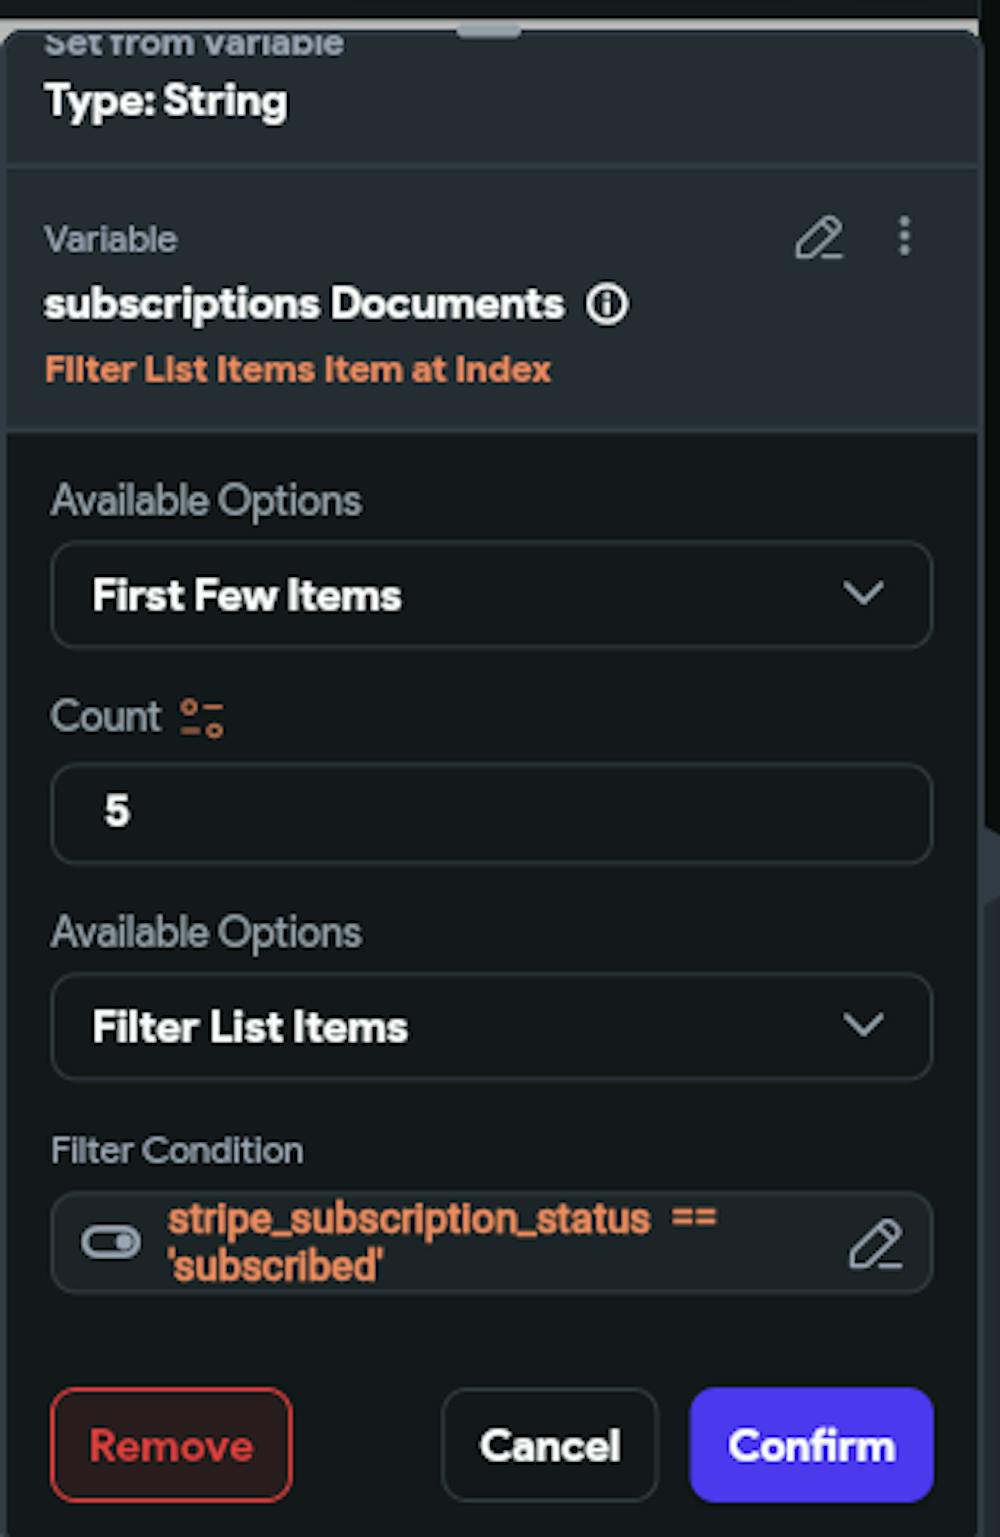This screenshot has height=1537, width=1000.
Task: Click the Cancel button
Action: tap(549, 1445)
